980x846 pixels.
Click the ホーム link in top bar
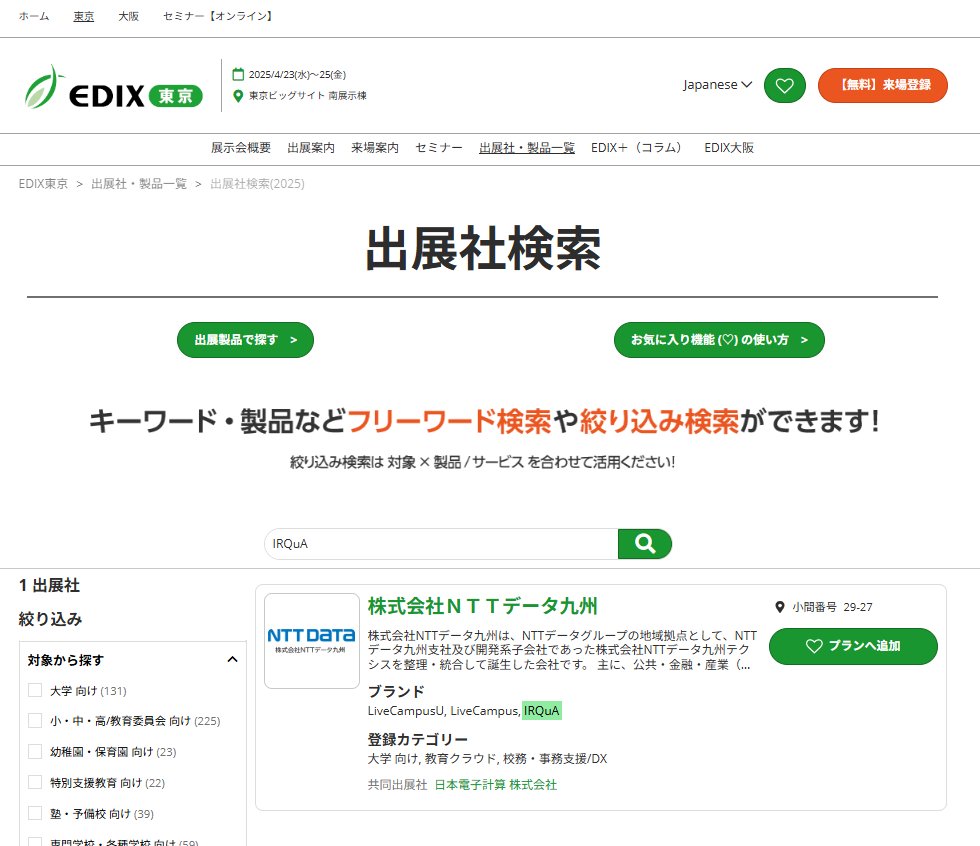34,16
